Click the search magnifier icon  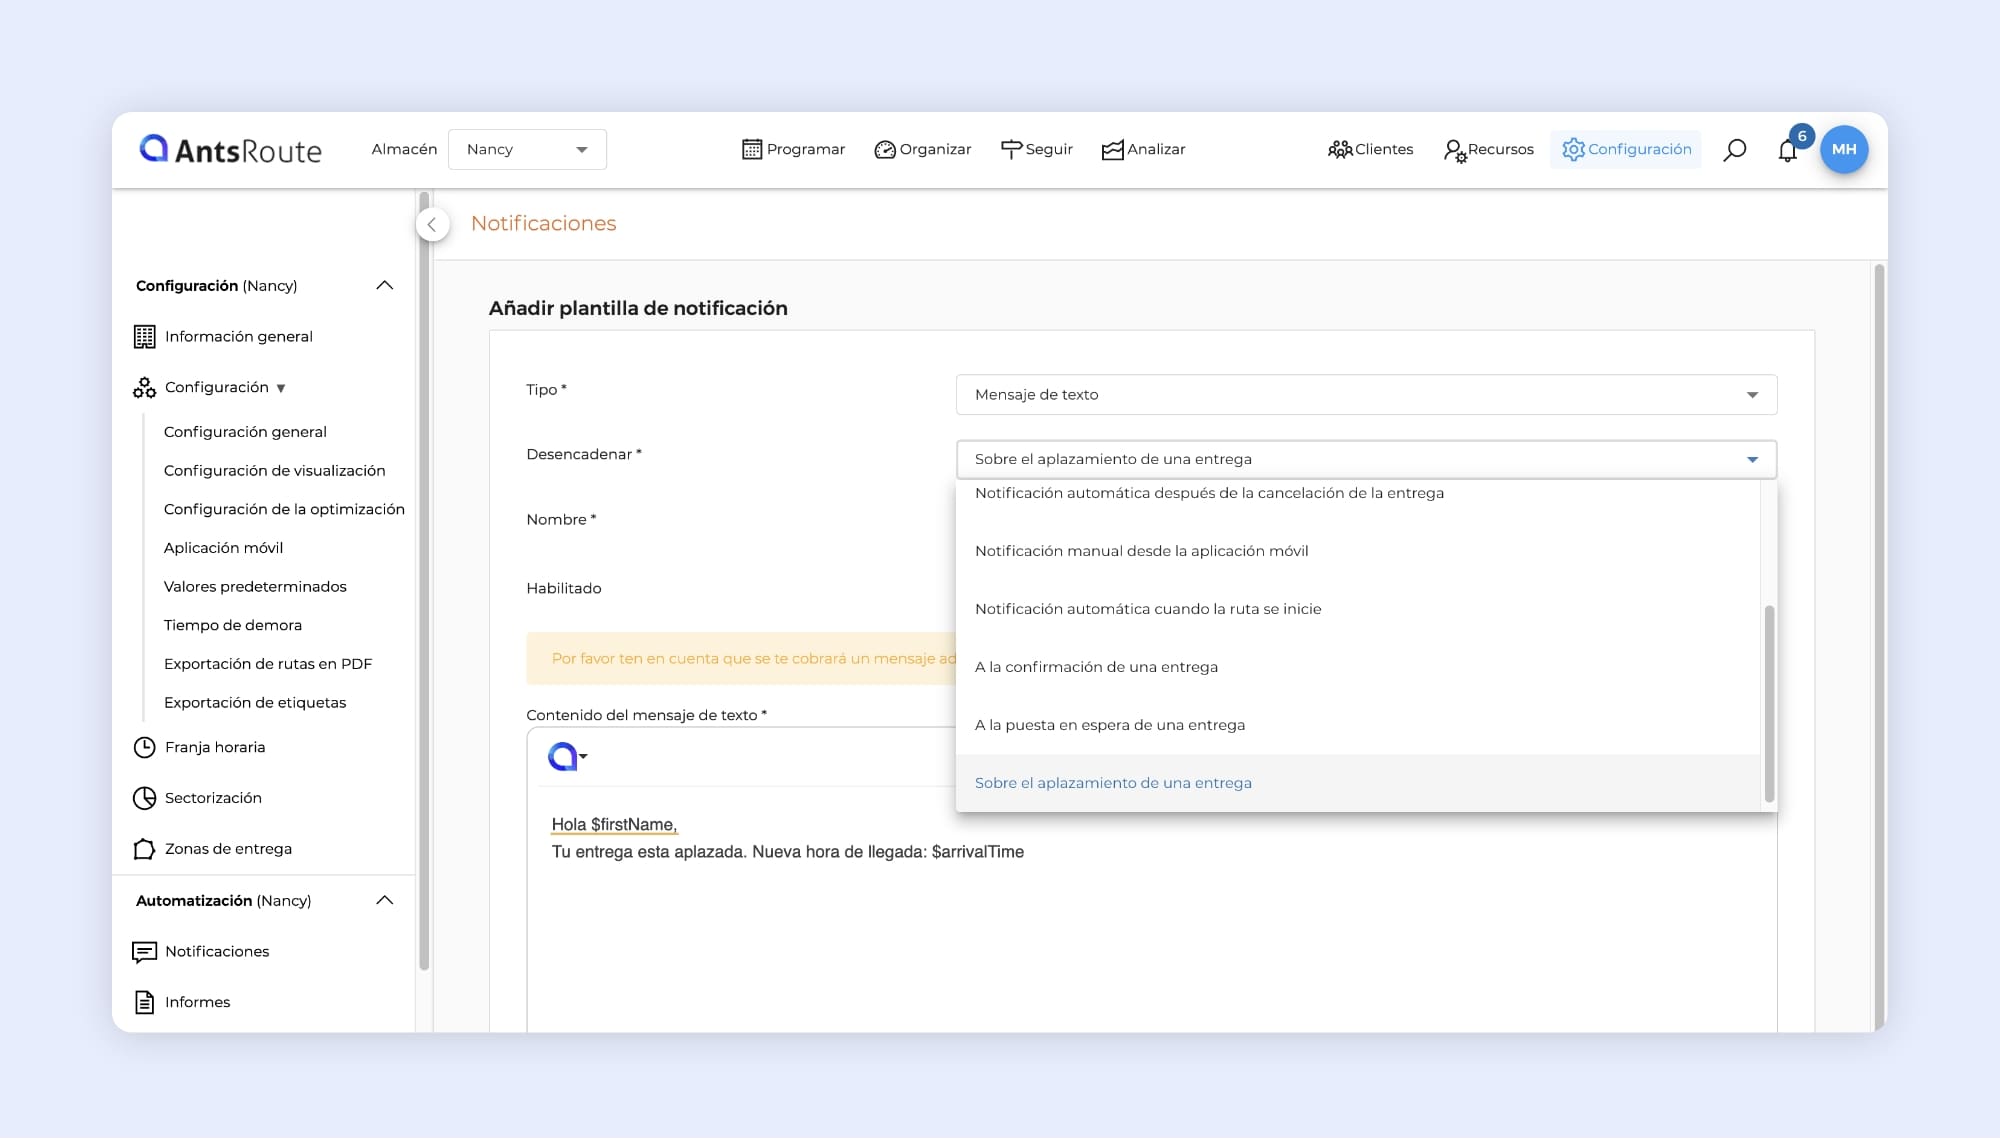[1735, 150]
